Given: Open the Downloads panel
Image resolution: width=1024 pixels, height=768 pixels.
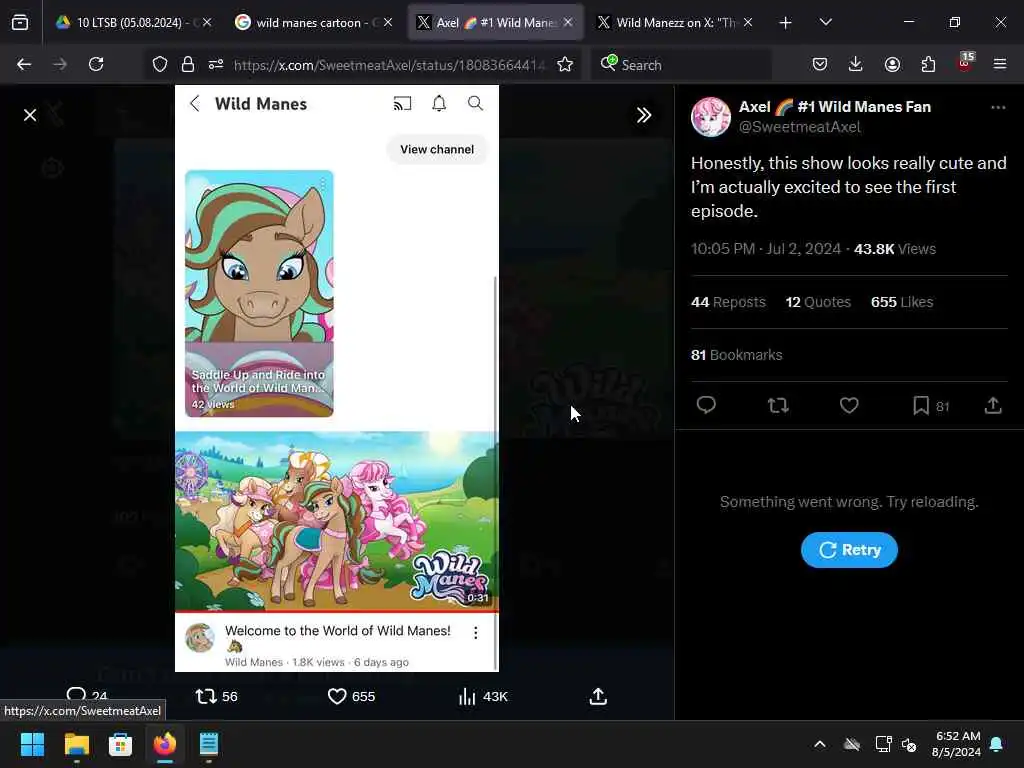Looking at the screenshot, I should pos(856,64).
